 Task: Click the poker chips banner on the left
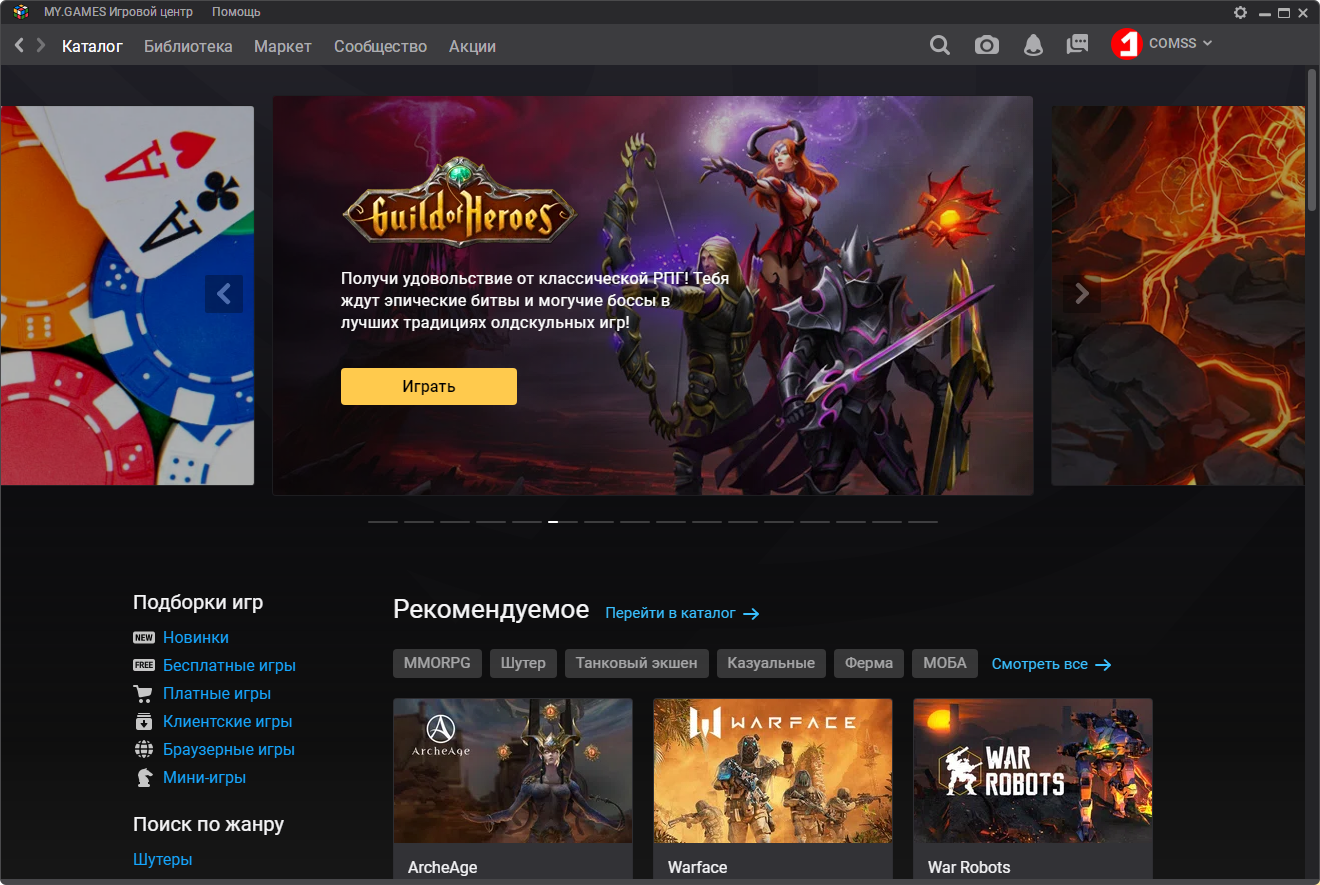click(127, 295)
